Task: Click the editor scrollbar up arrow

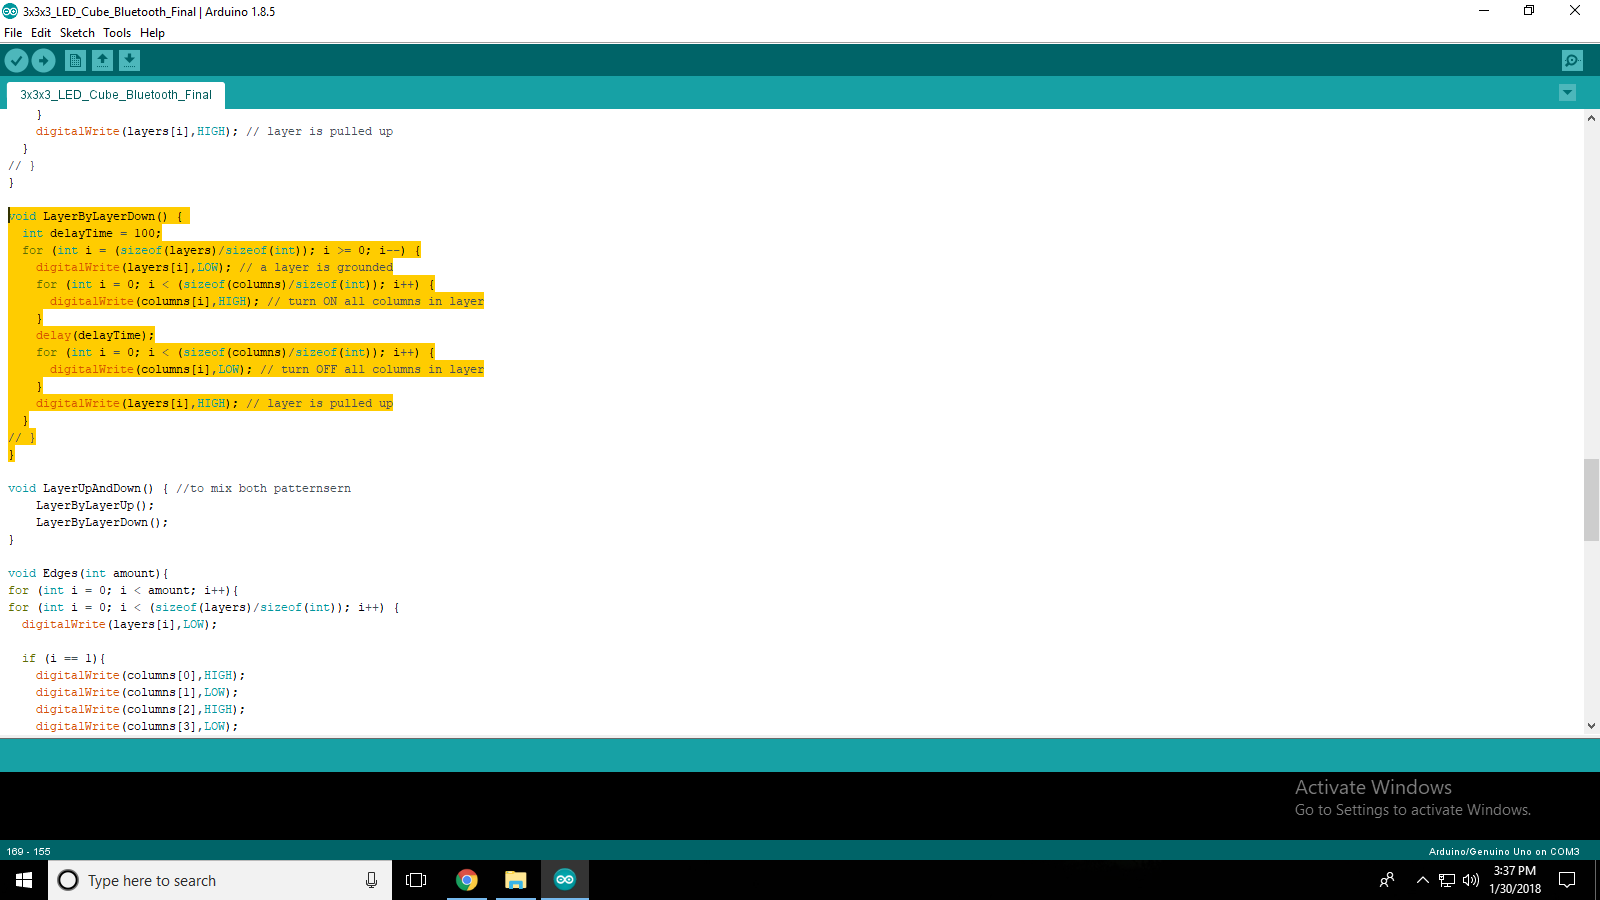Action: pyautogui.click(x=1591, y=118)
